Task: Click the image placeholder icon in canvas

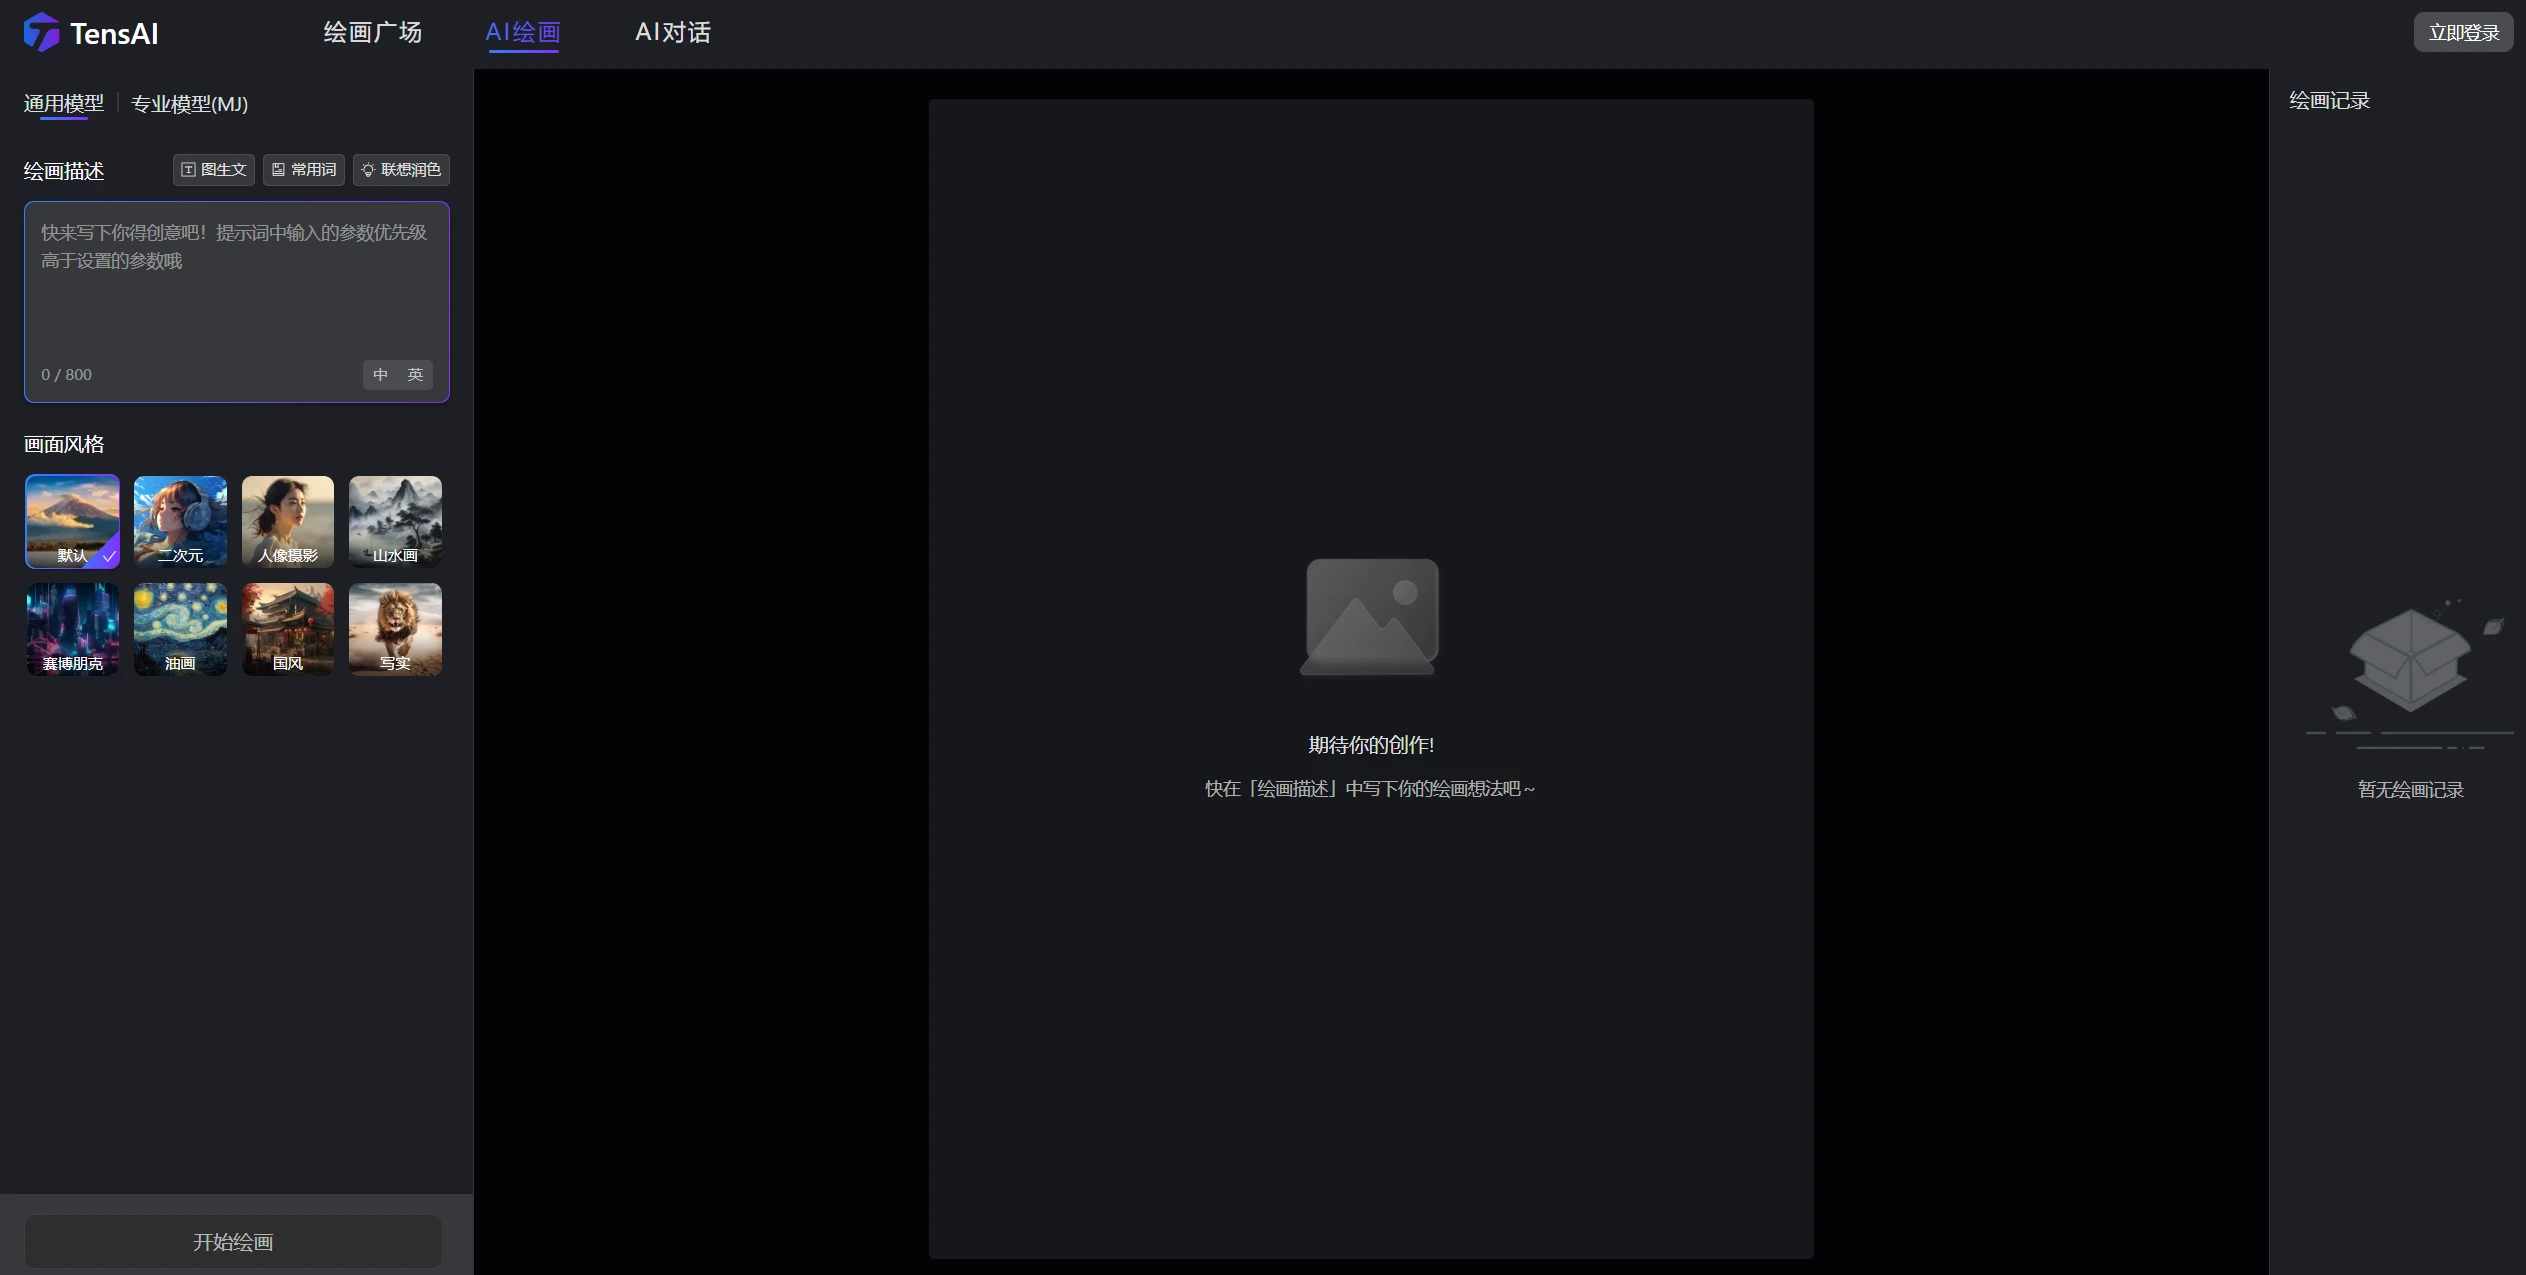Action: pos(1370,616)
